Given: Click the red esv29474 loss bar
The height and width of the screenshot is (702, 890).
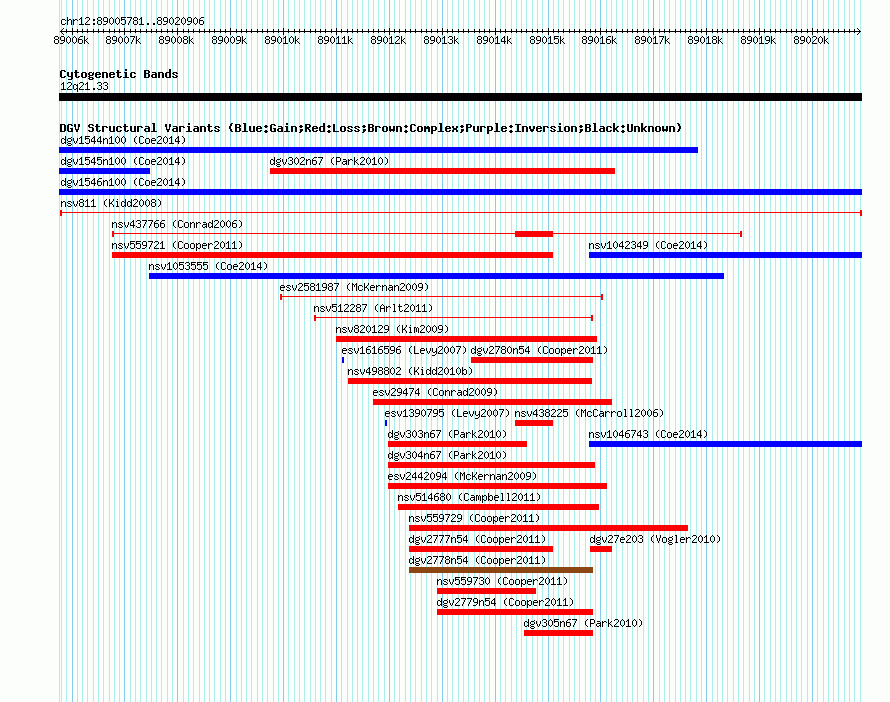Looking at the screenshot, I should 493,402.
